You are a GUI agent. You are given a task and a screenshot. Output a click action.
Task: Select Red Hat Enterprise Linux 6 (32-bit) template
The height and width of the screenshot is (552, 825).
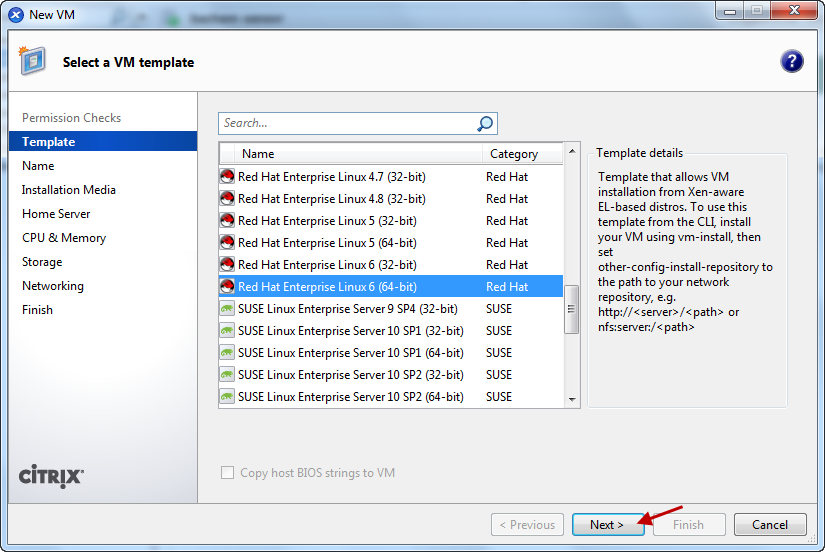(391, 264)
